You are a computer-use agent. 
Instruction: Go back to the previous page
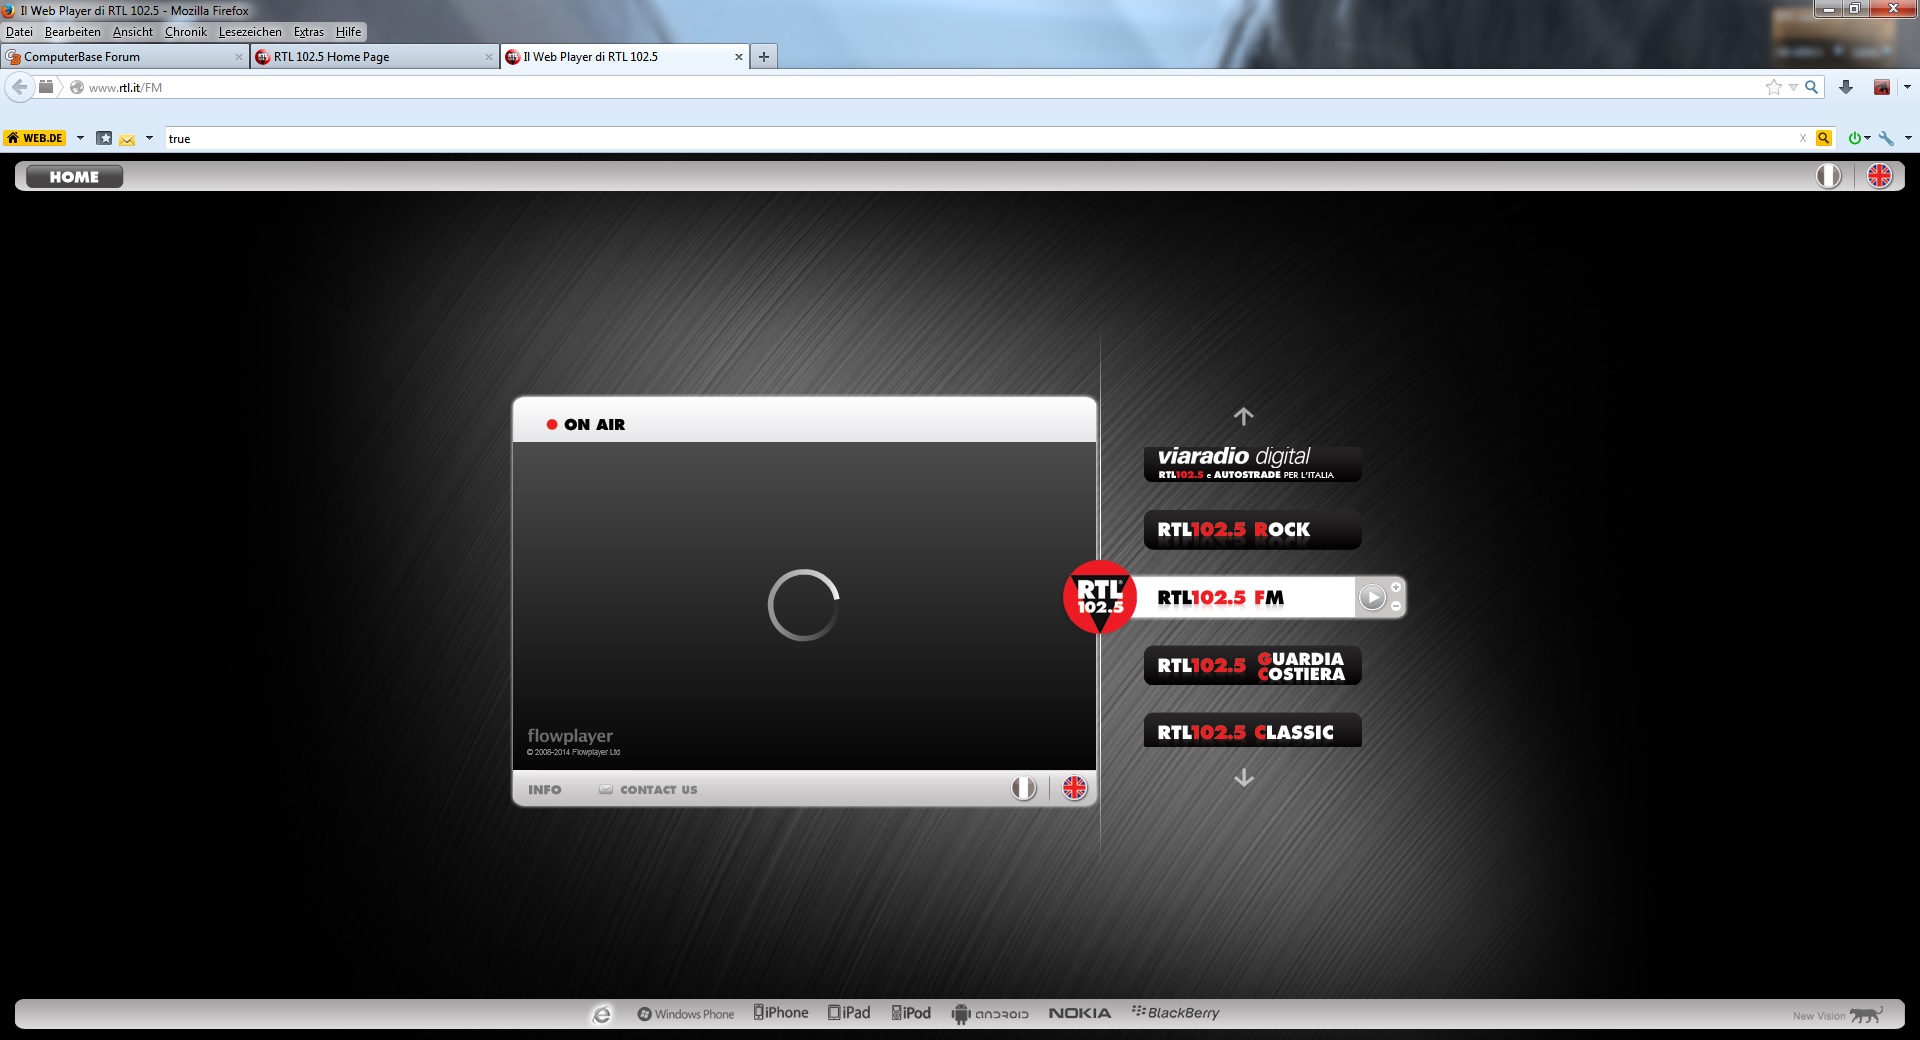click(x=19, y=87)
